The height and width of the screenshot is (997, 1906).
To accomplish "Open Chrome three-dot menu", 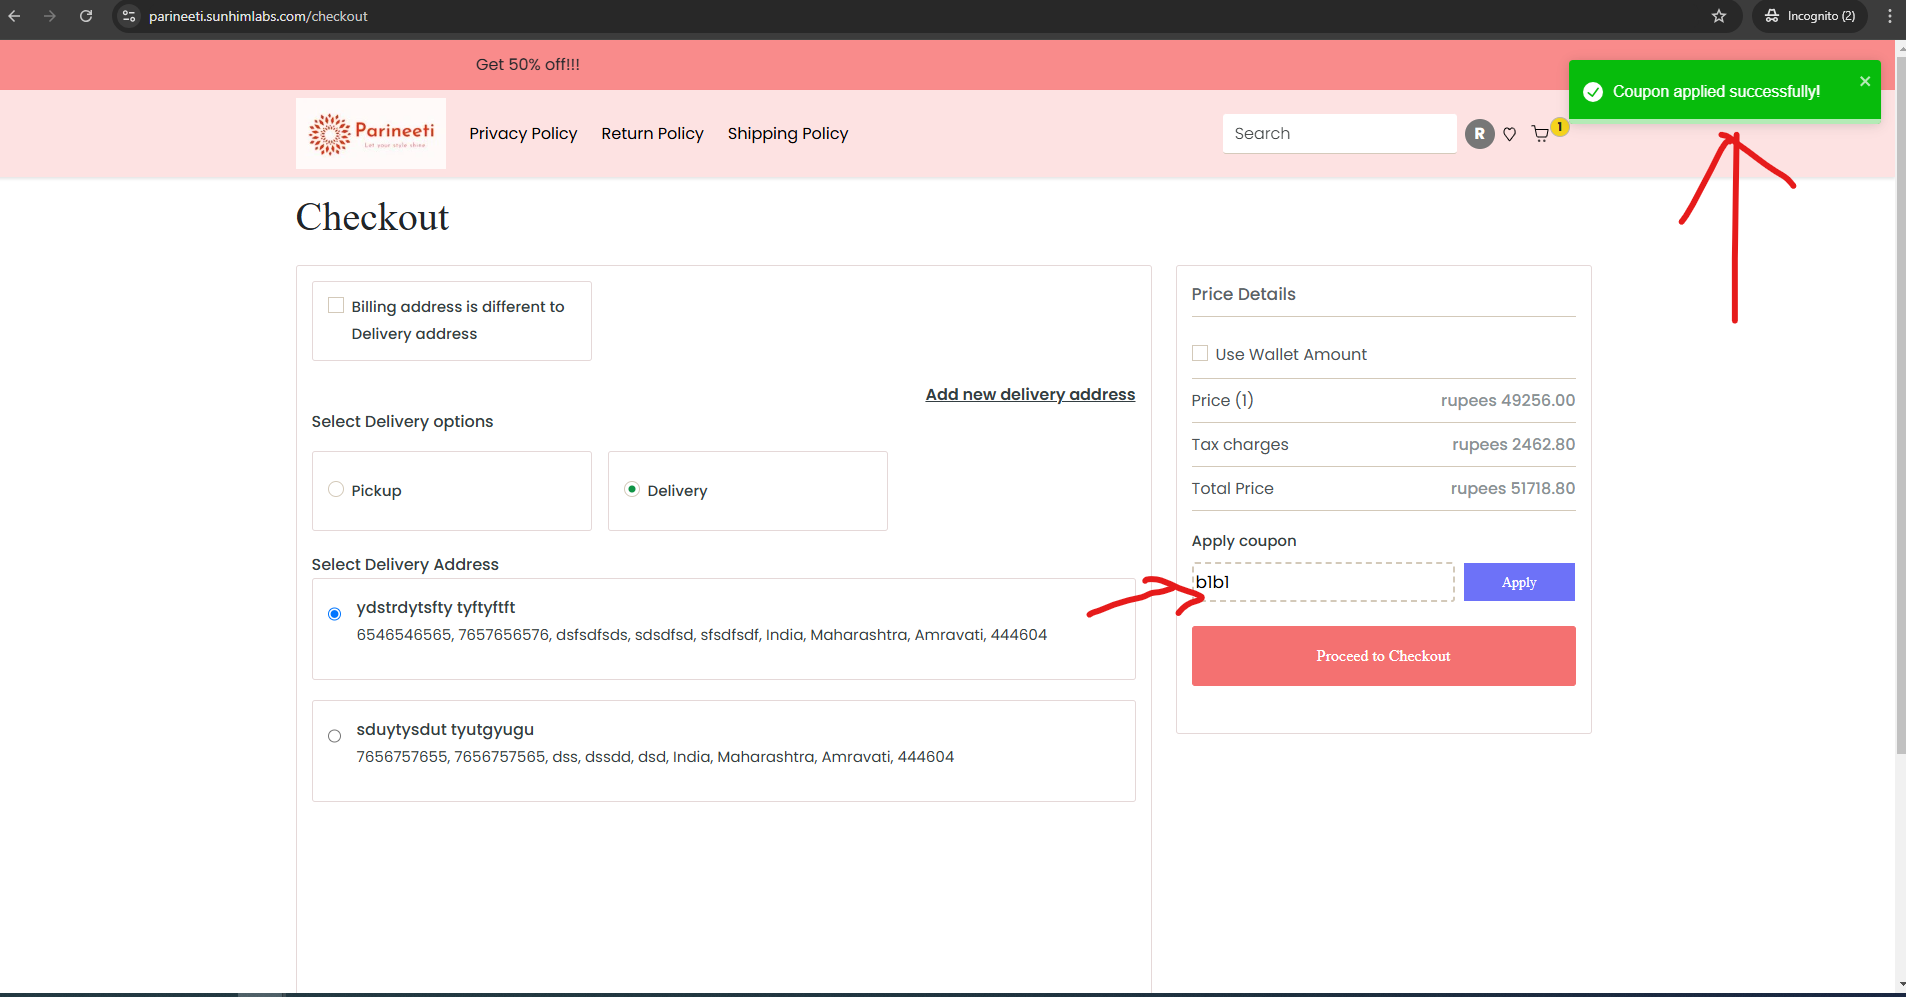I will point(1889,16).
